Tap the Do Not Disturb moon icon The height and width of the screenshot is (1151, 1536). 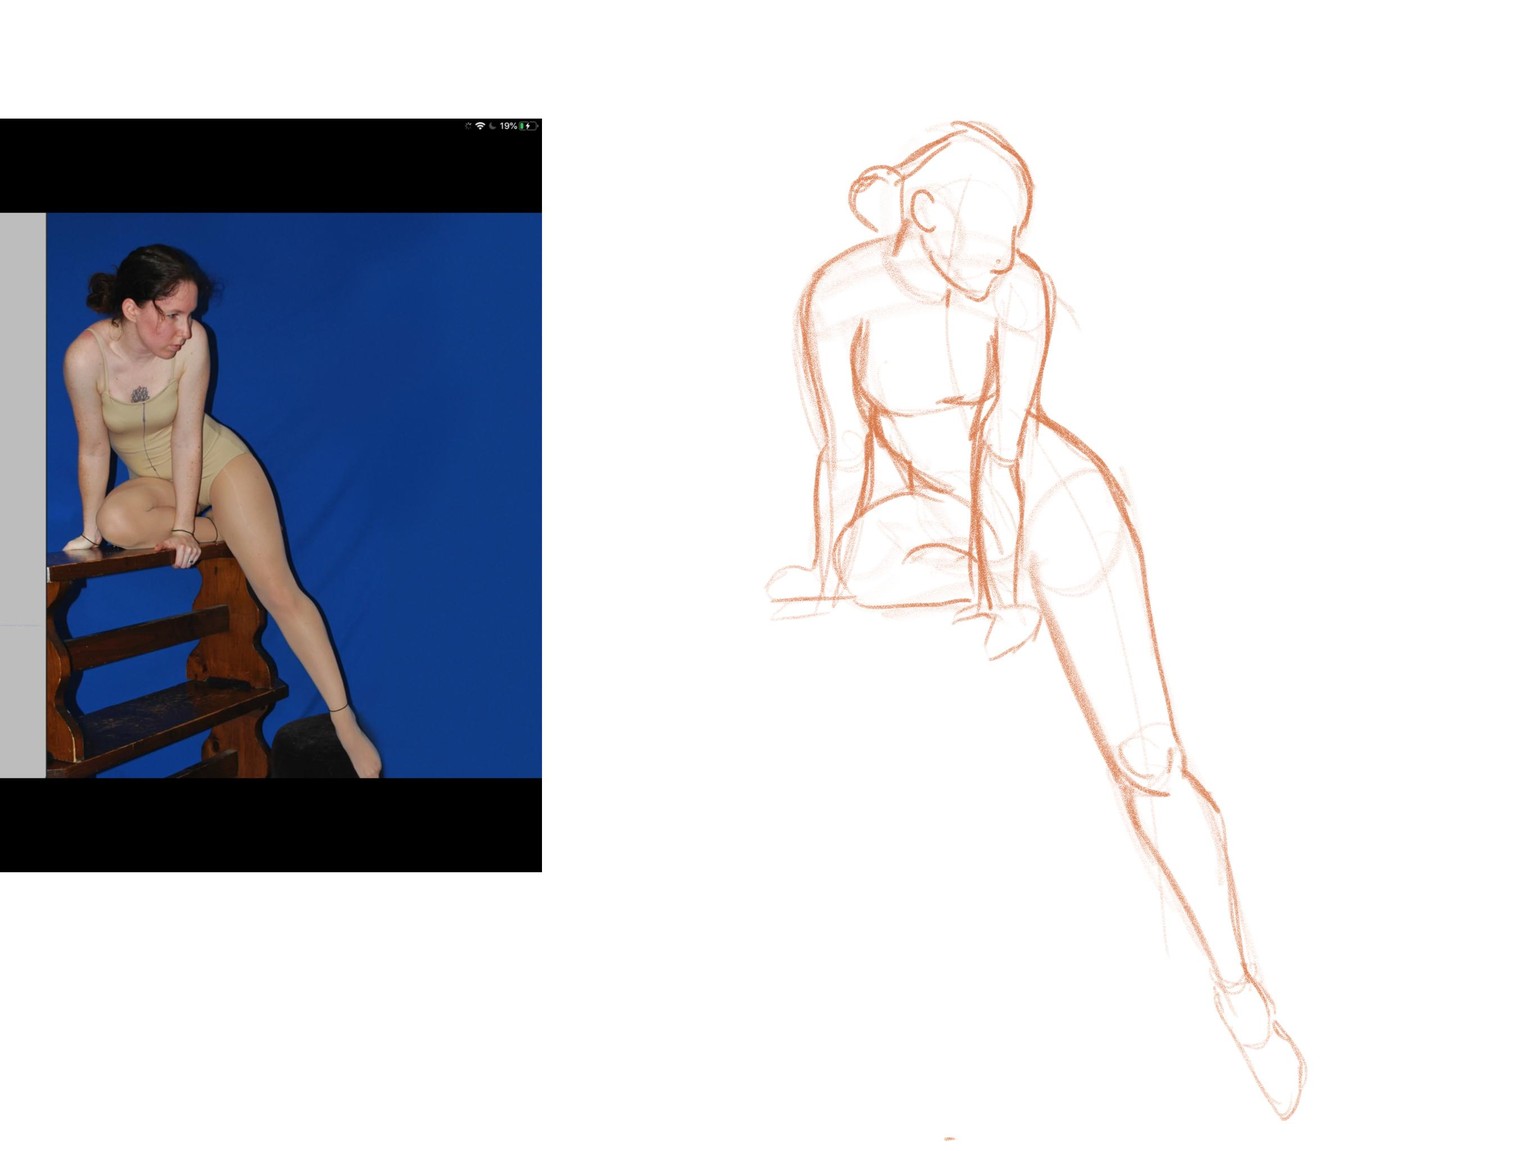pos(492,126)
